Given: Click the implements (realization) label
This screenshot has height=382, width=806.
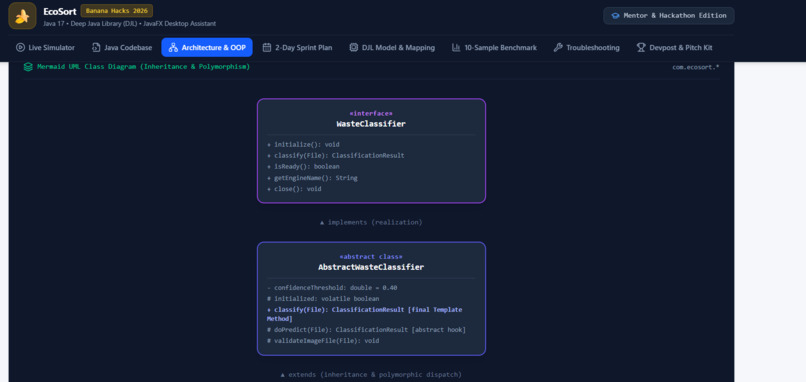Looking at the screenshot, I should 371,223.
